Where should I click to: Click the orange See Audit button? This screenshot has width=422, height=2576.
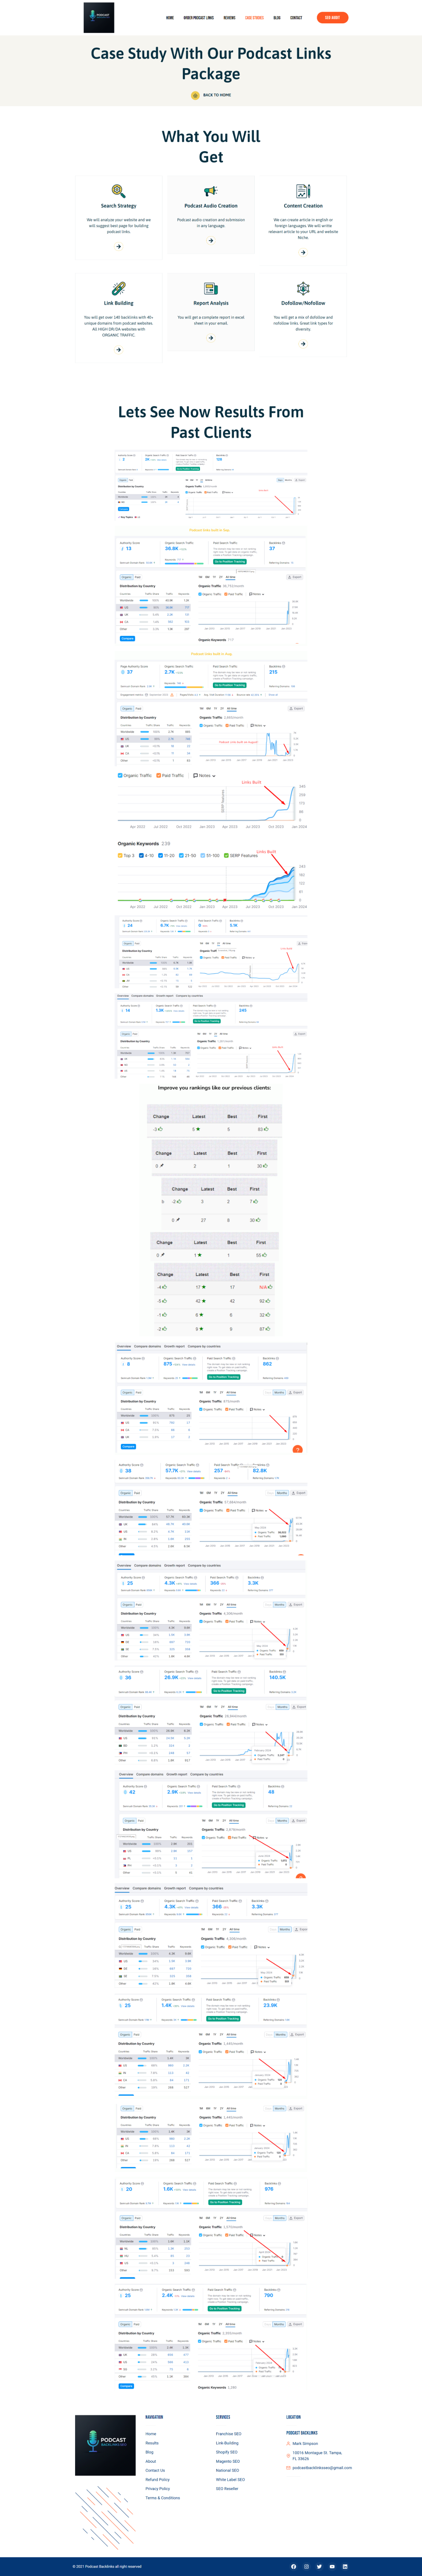(x=332, y=17)
